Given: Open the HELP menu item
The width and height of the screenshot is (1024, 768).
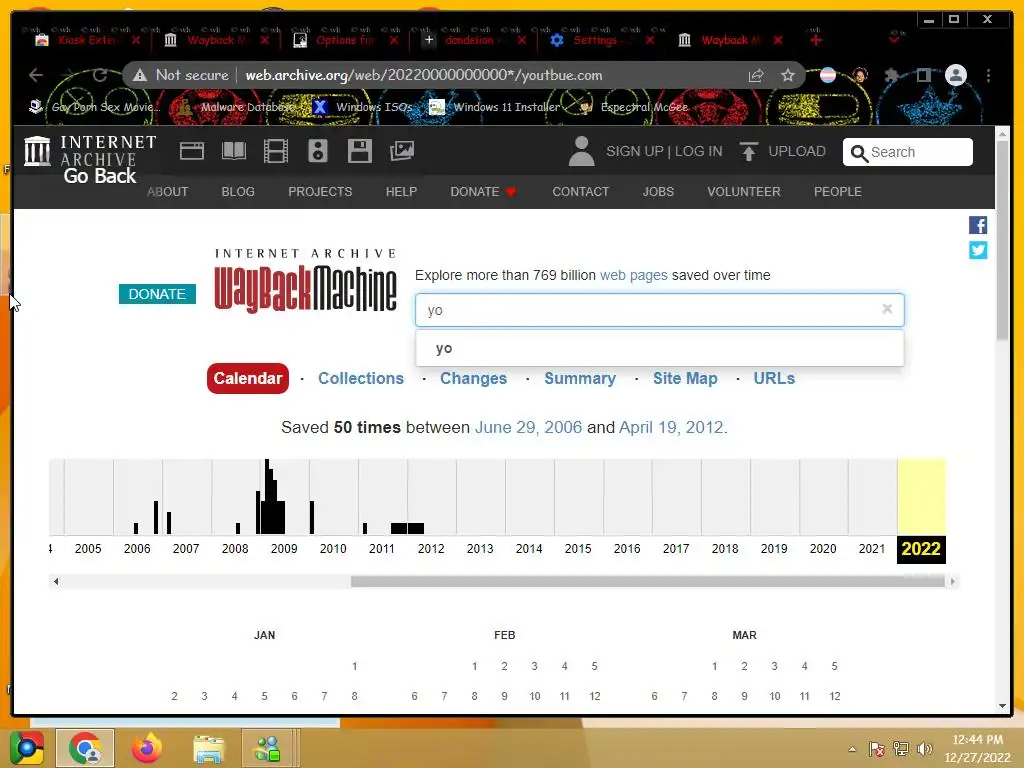Looking at the screenshot, I should click(401, 192).
